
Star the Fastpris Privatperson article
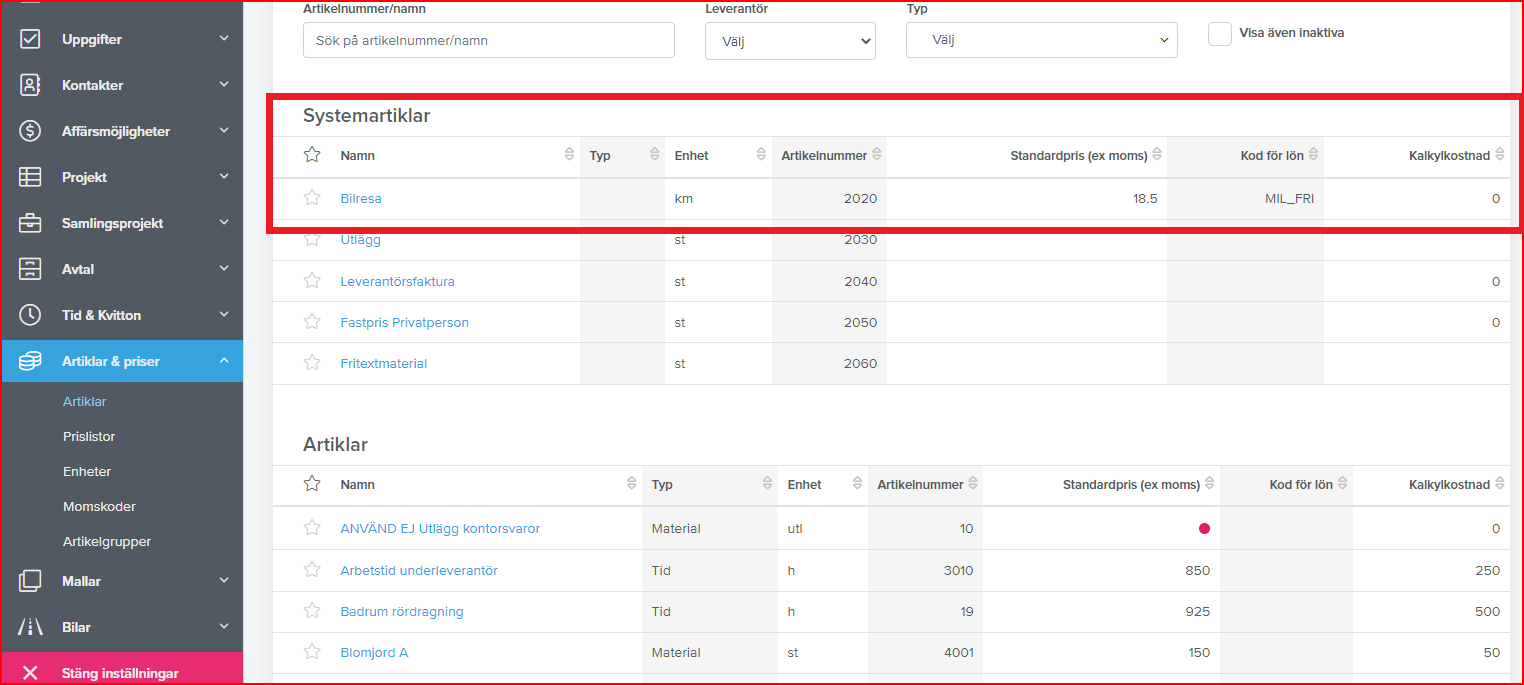tap(312, 322)
